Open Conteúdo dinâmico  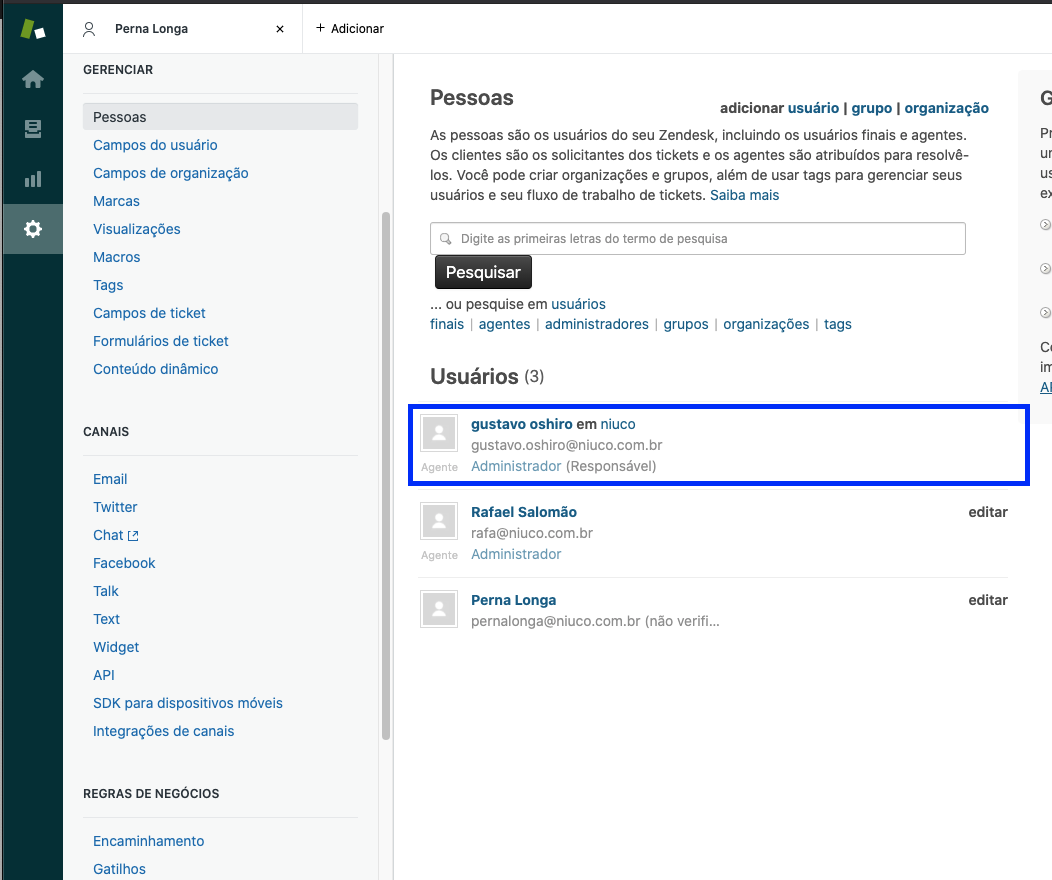[155, 369]
